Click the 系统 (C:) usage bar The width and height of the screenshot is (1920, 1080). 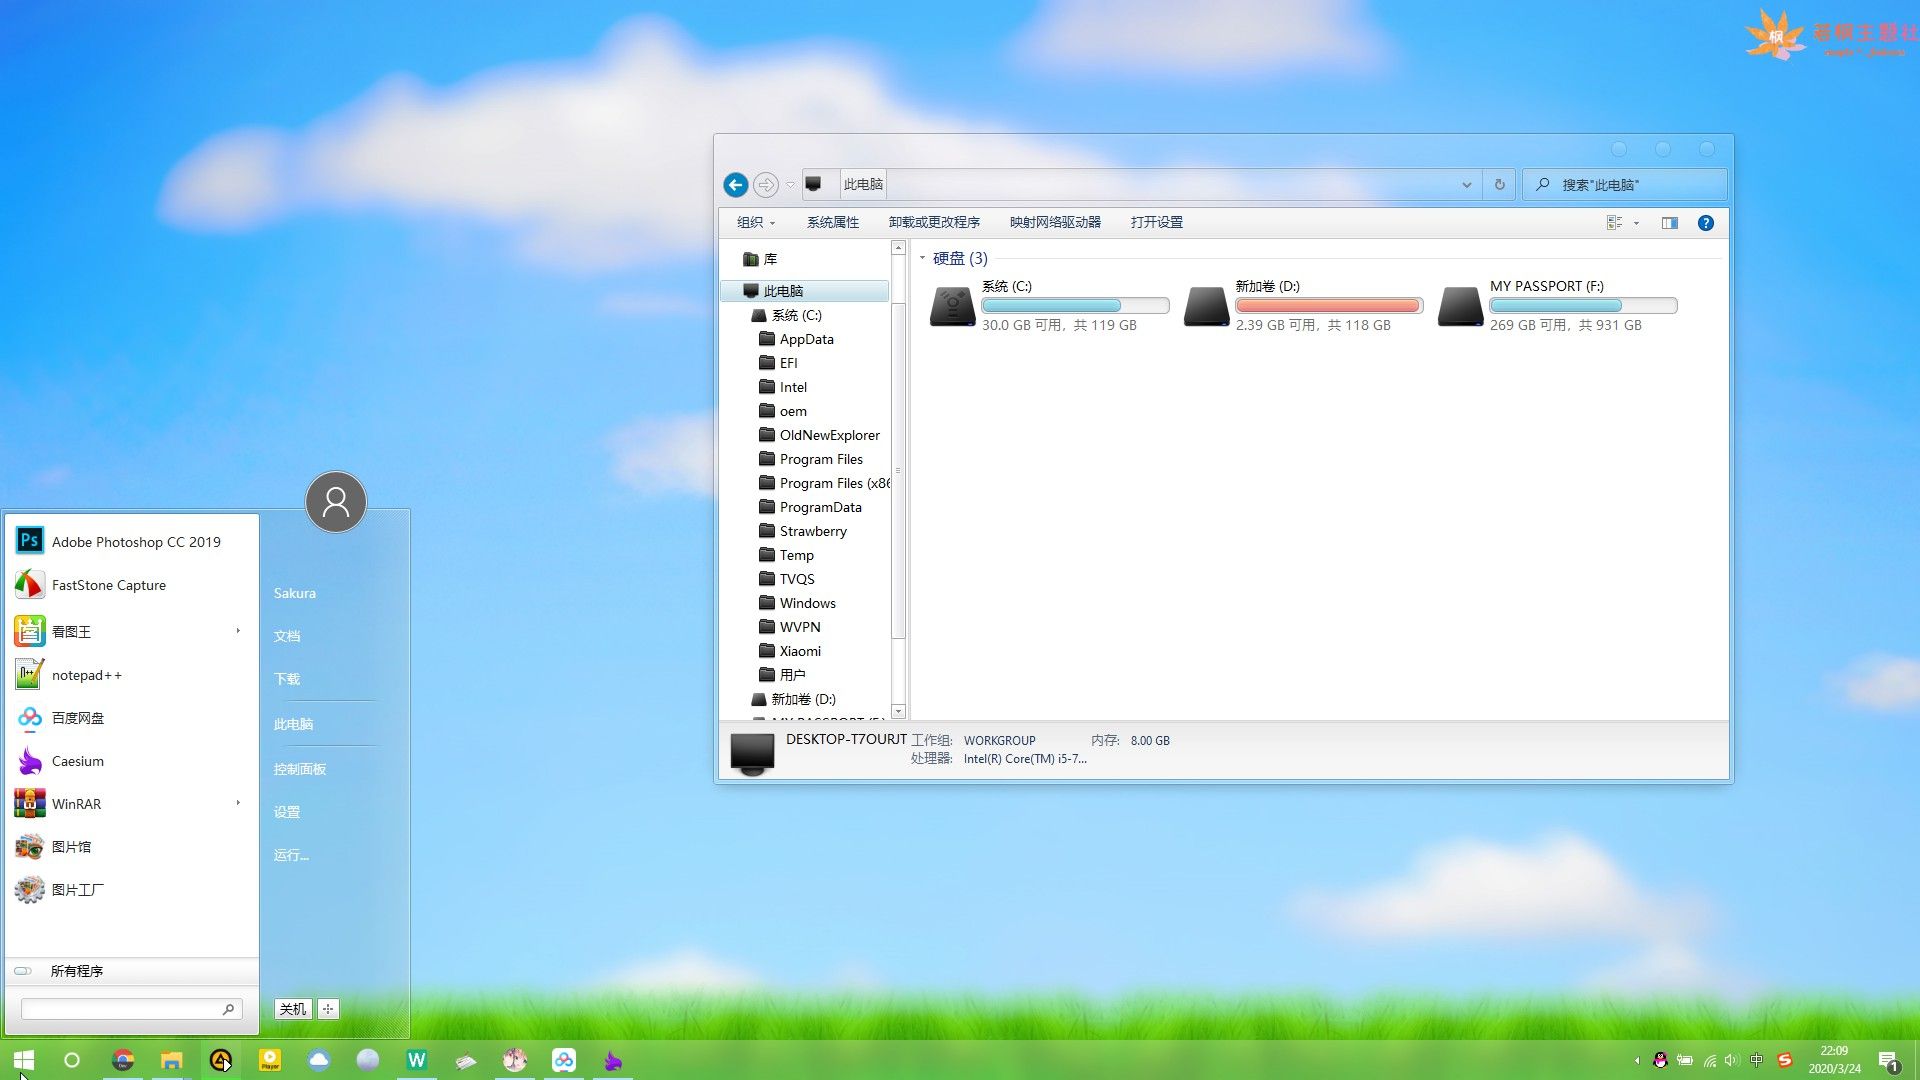[1075, 306]
